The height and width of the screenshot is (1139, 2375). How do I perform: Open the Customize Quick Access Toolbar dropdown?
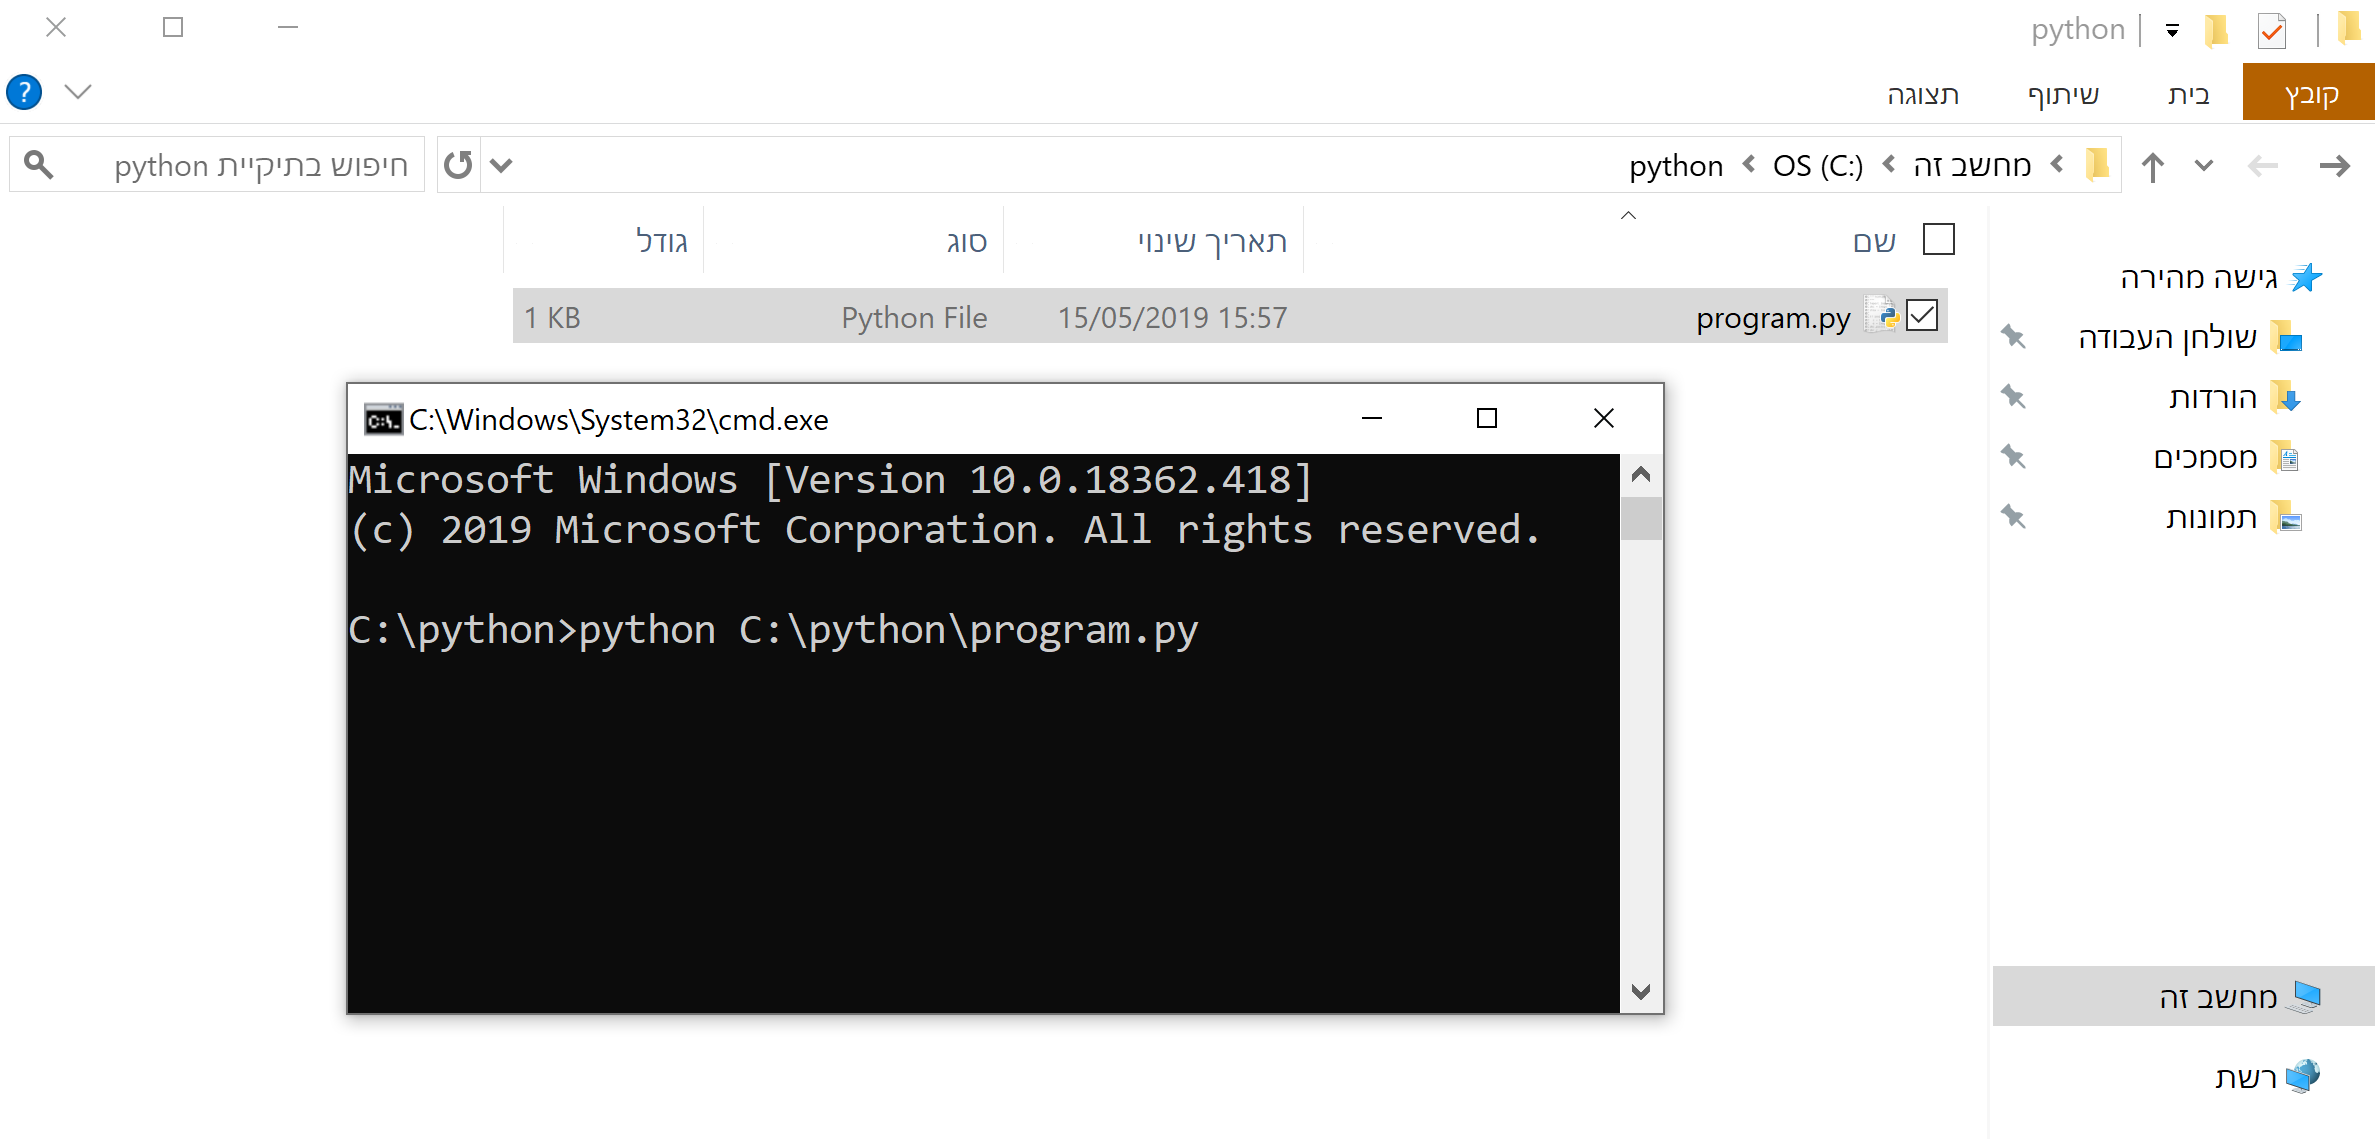(x=2172, y=31)
